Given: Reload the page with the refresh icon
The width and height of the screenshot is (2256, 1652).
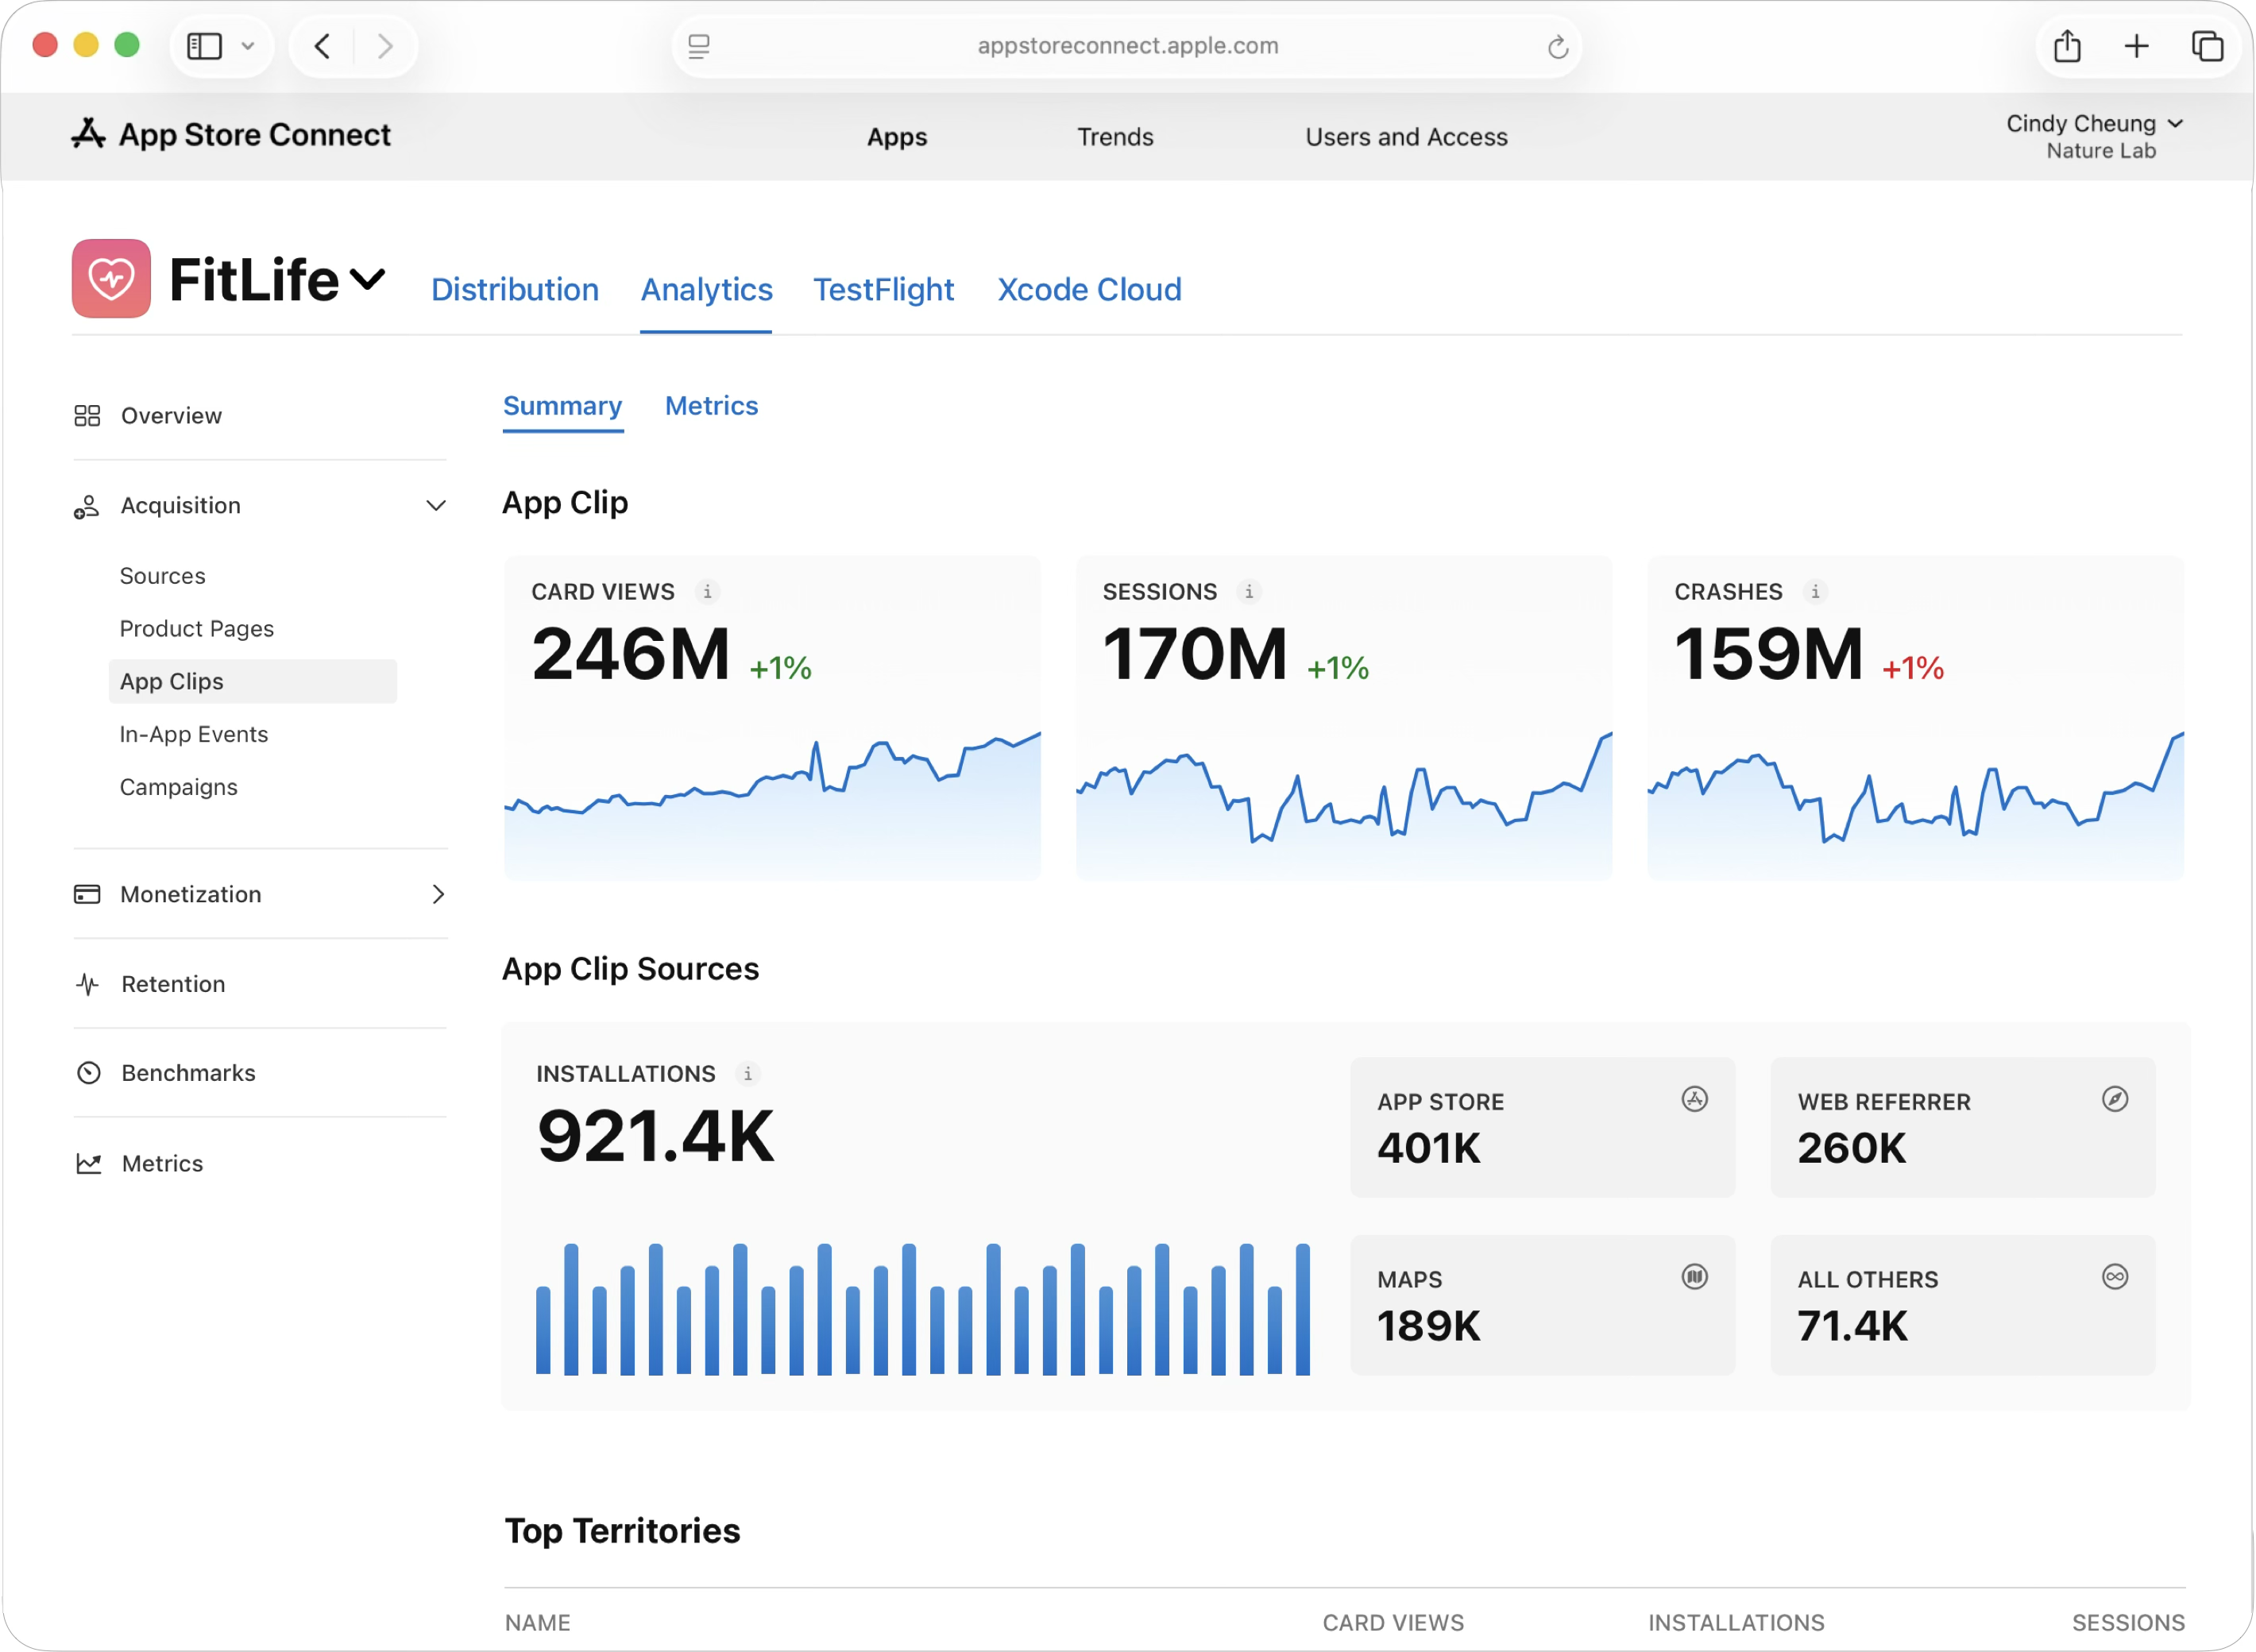Looking at the screenshot, I should pos(1557,47).
